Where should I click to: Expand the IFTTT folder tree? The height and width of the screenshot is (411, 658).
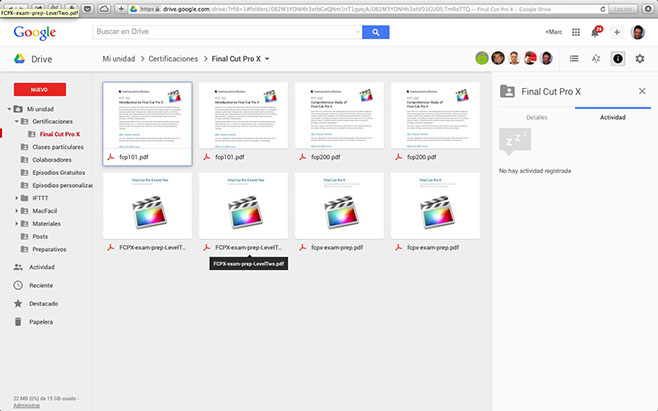[16, 198]
